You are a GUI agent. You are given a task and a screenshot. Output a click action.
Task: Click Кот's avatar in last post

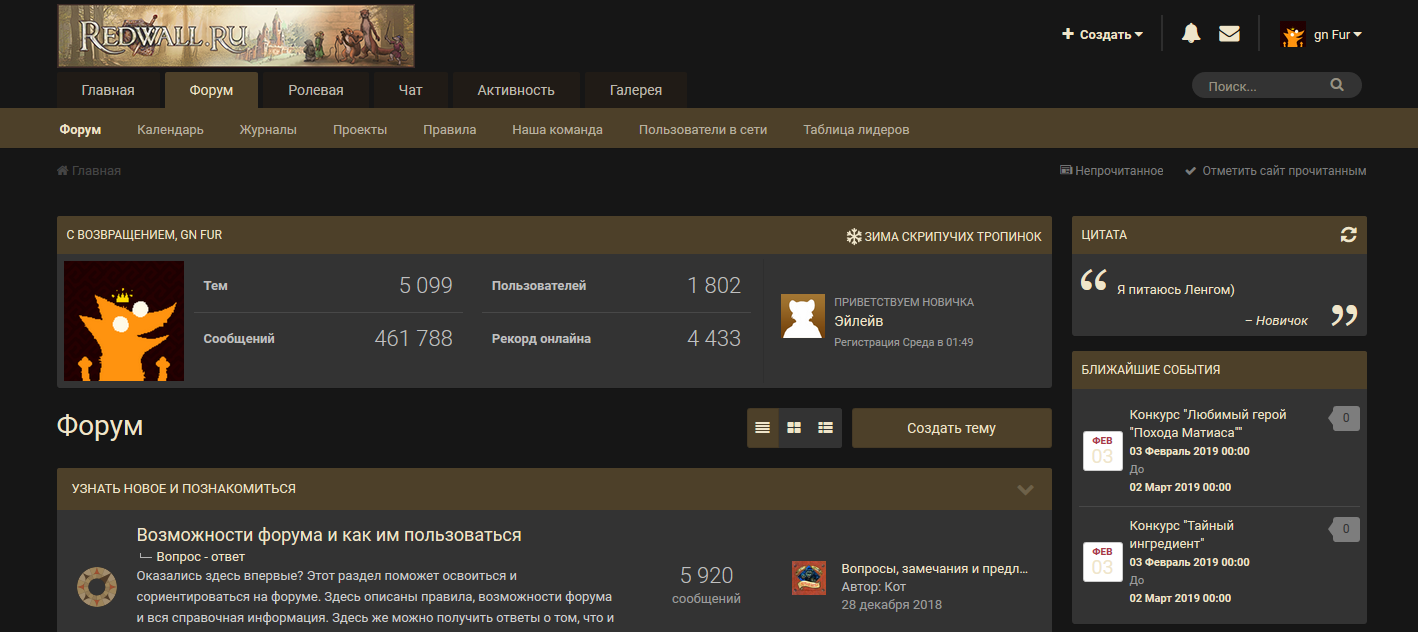click(809, 578)
